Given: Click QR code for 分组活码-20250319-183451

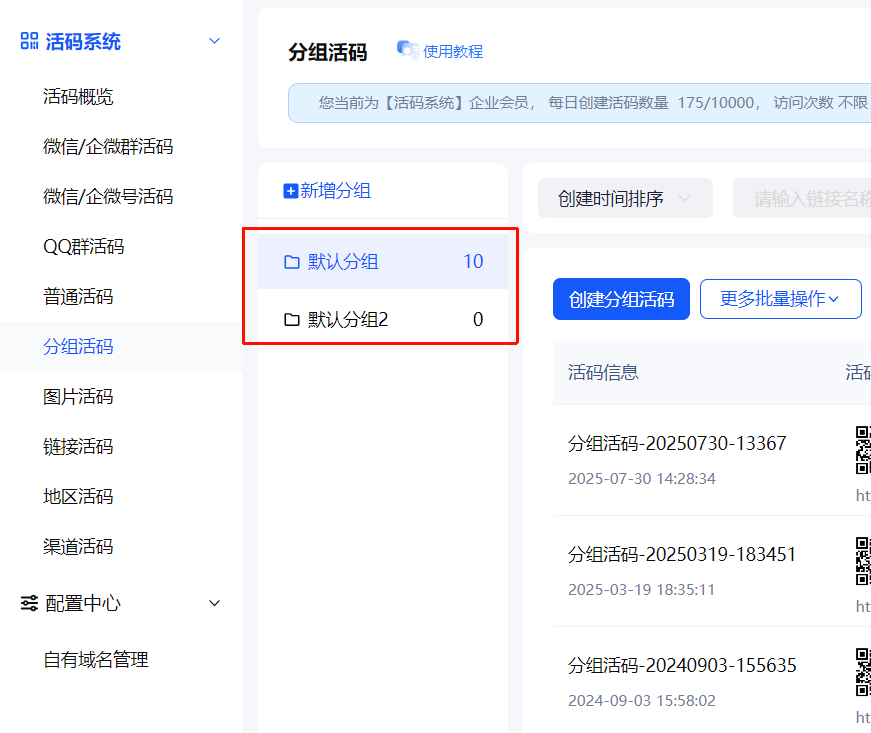Looking at the screenshot, I should pos(862,560).
